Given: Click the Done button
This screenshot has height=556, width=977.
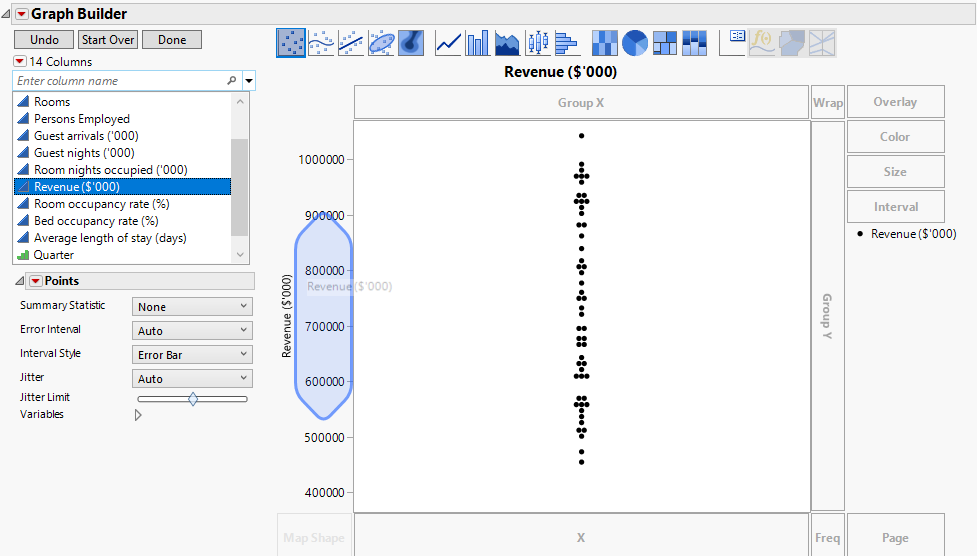Looking at the screenshot, I should (x=172, y=39).
